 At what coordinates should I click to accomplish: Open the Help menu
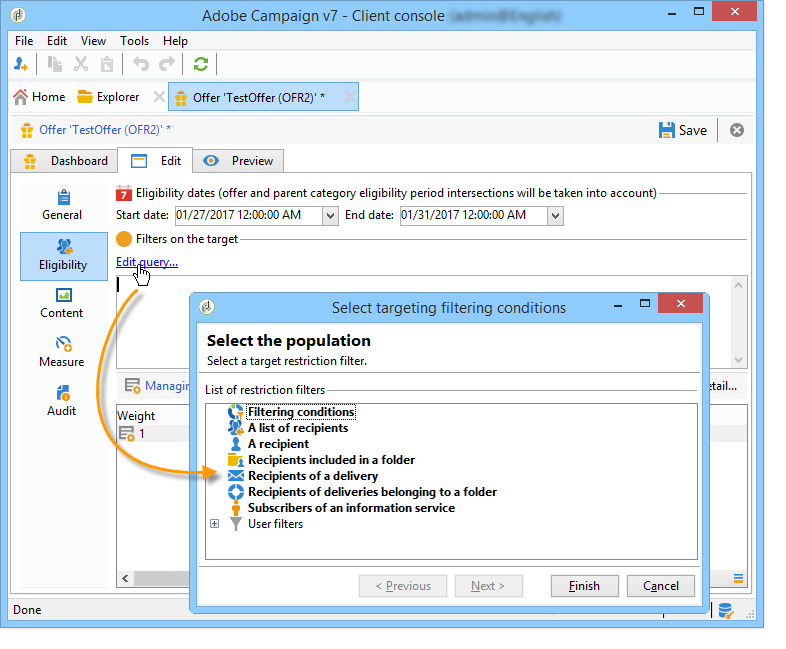(175, 41)
